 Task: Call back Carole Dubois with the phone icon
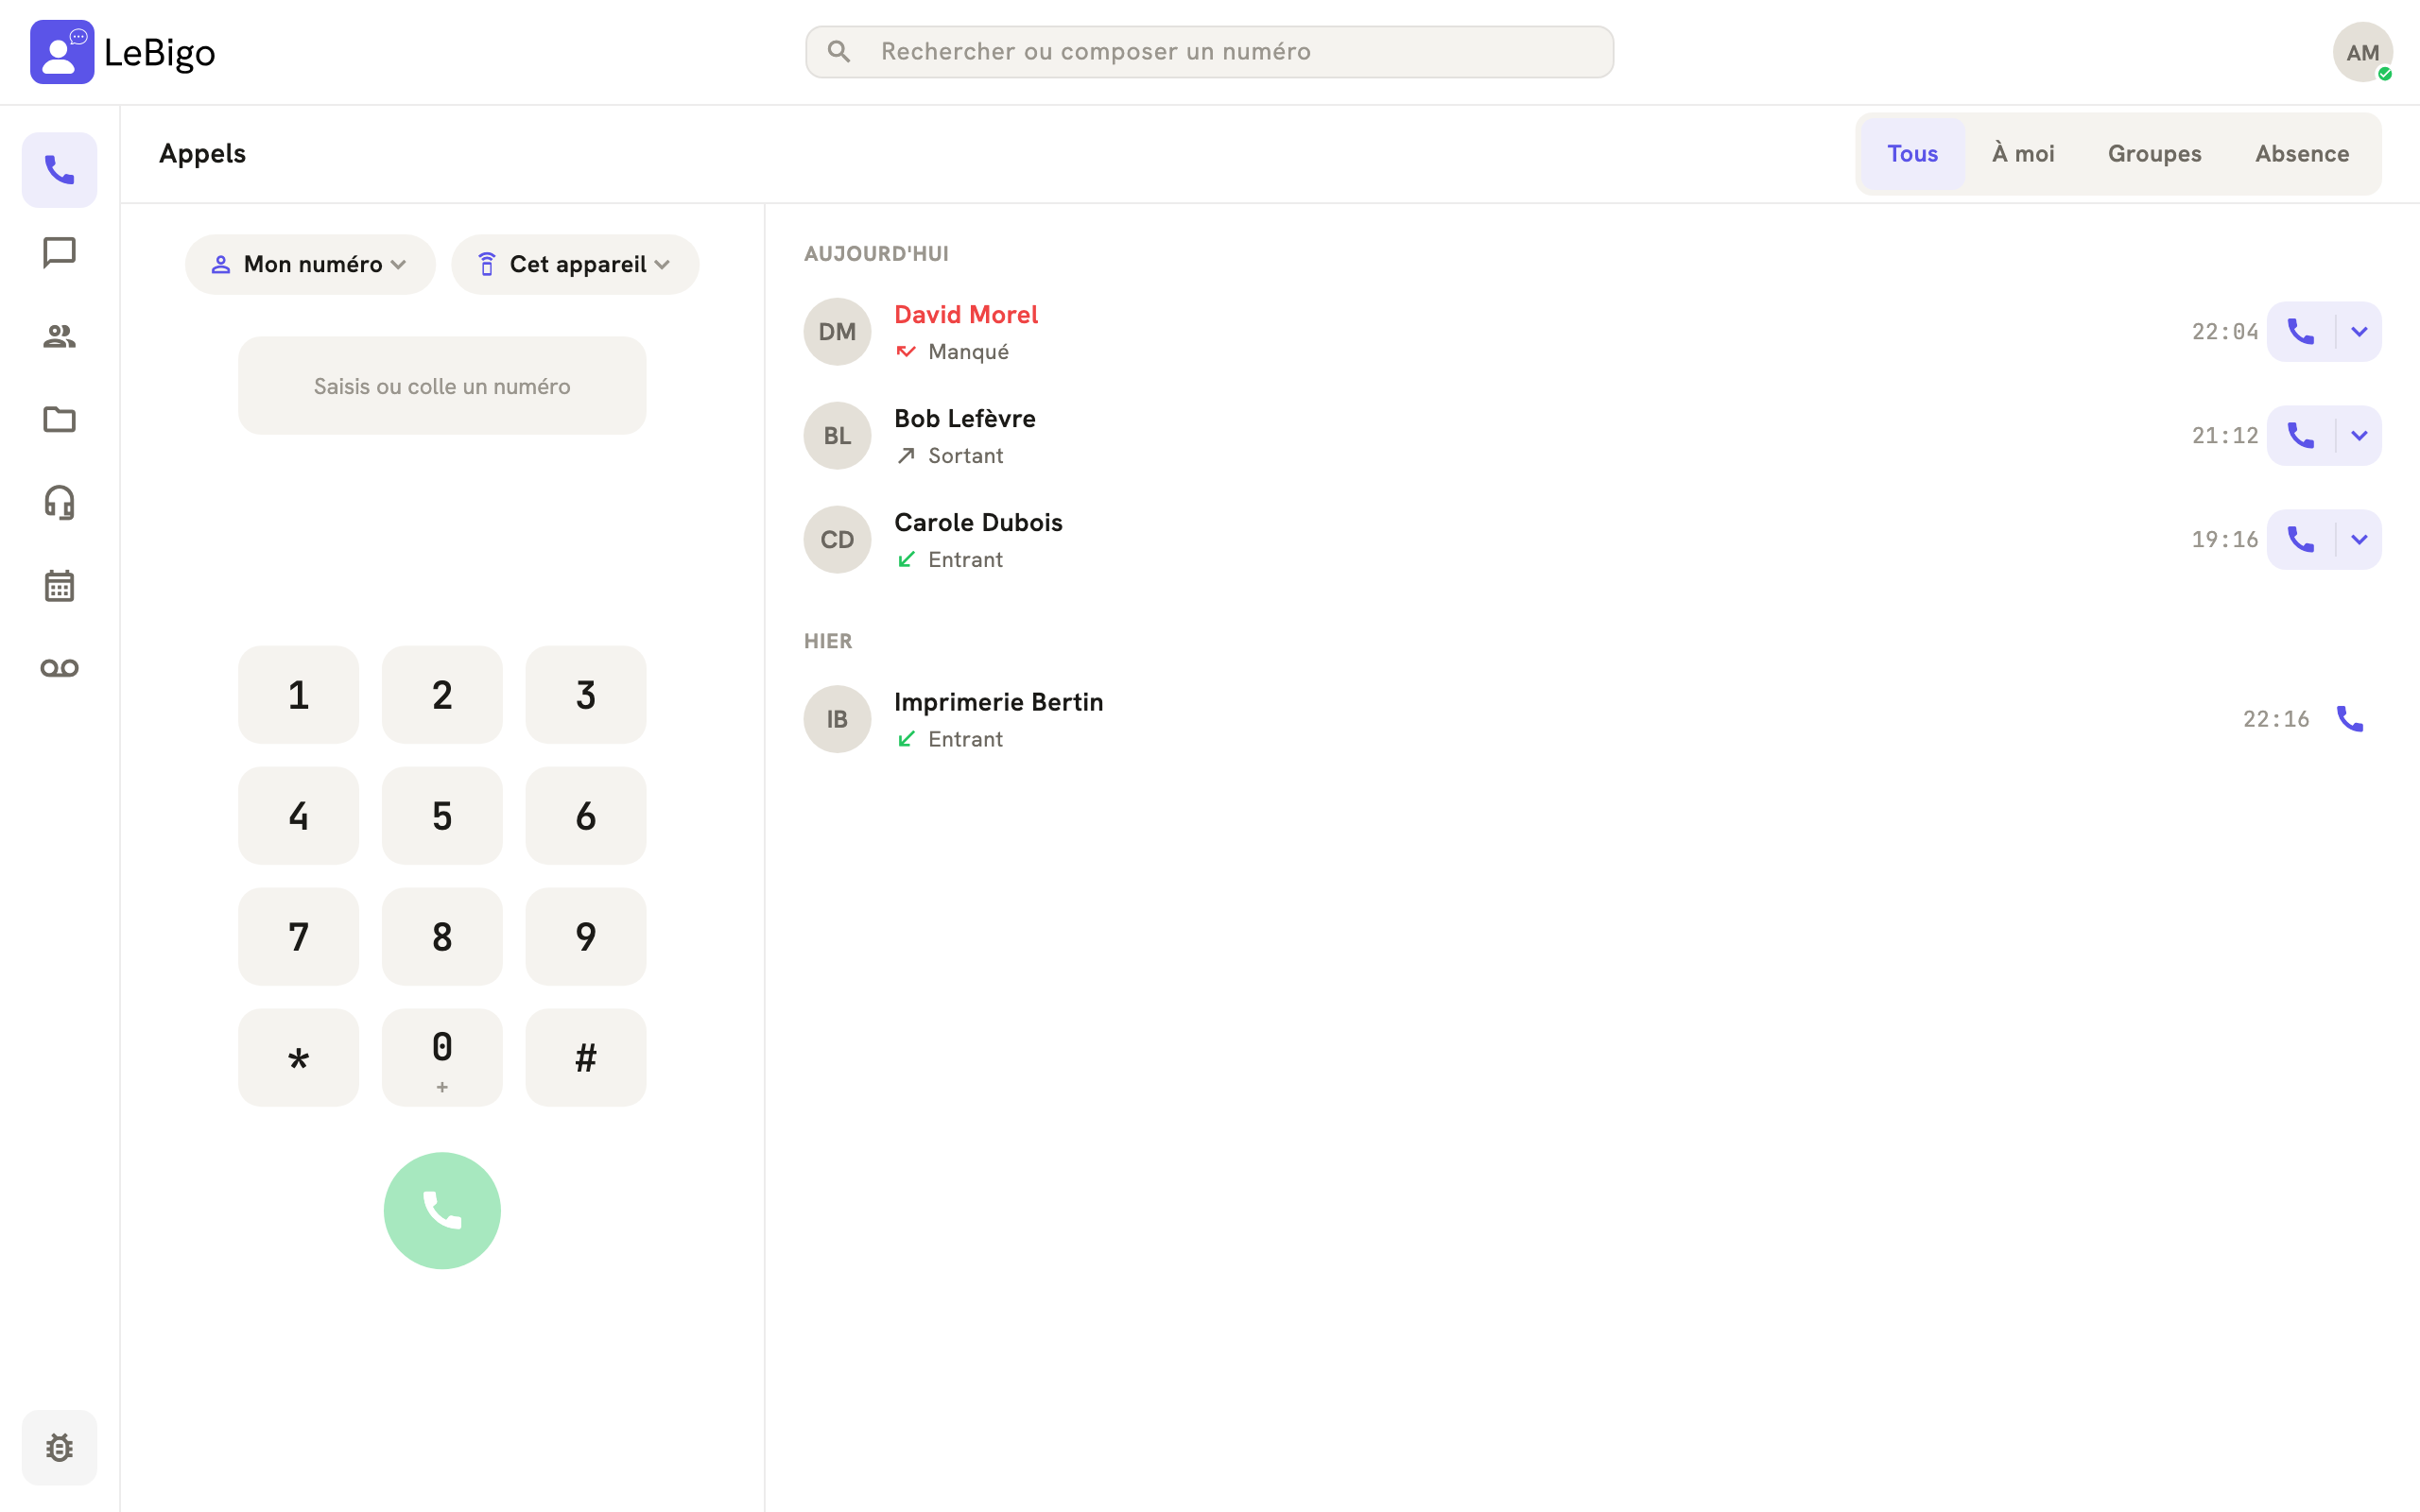tap(2301, 540)
